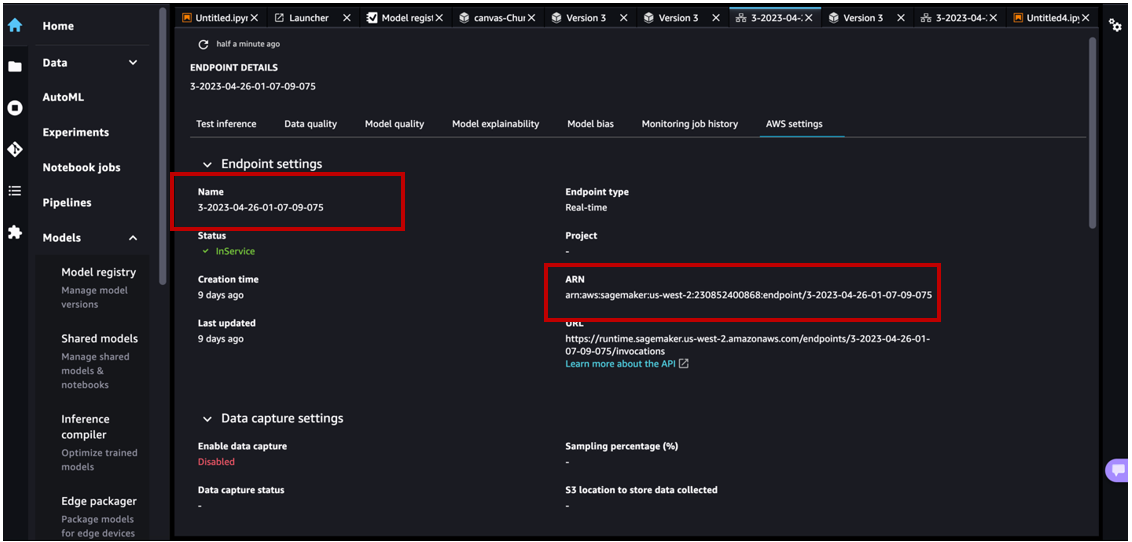This screenshot has height=542, width=1132.
Task: Close the Untitled4.ipynb tab
Action: 1086,18
